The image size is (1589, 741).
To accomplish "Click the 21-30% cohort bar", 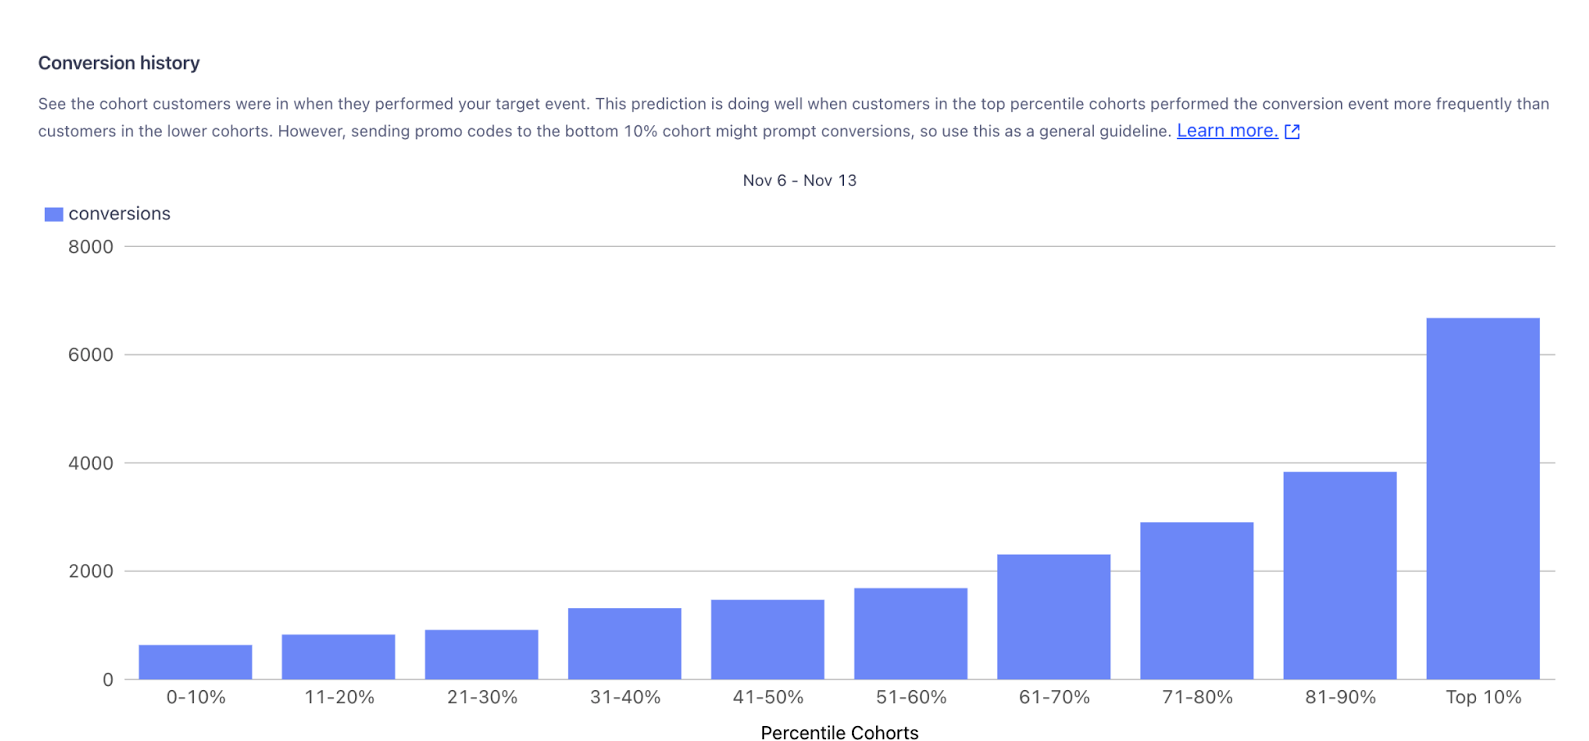I will 481,654.
